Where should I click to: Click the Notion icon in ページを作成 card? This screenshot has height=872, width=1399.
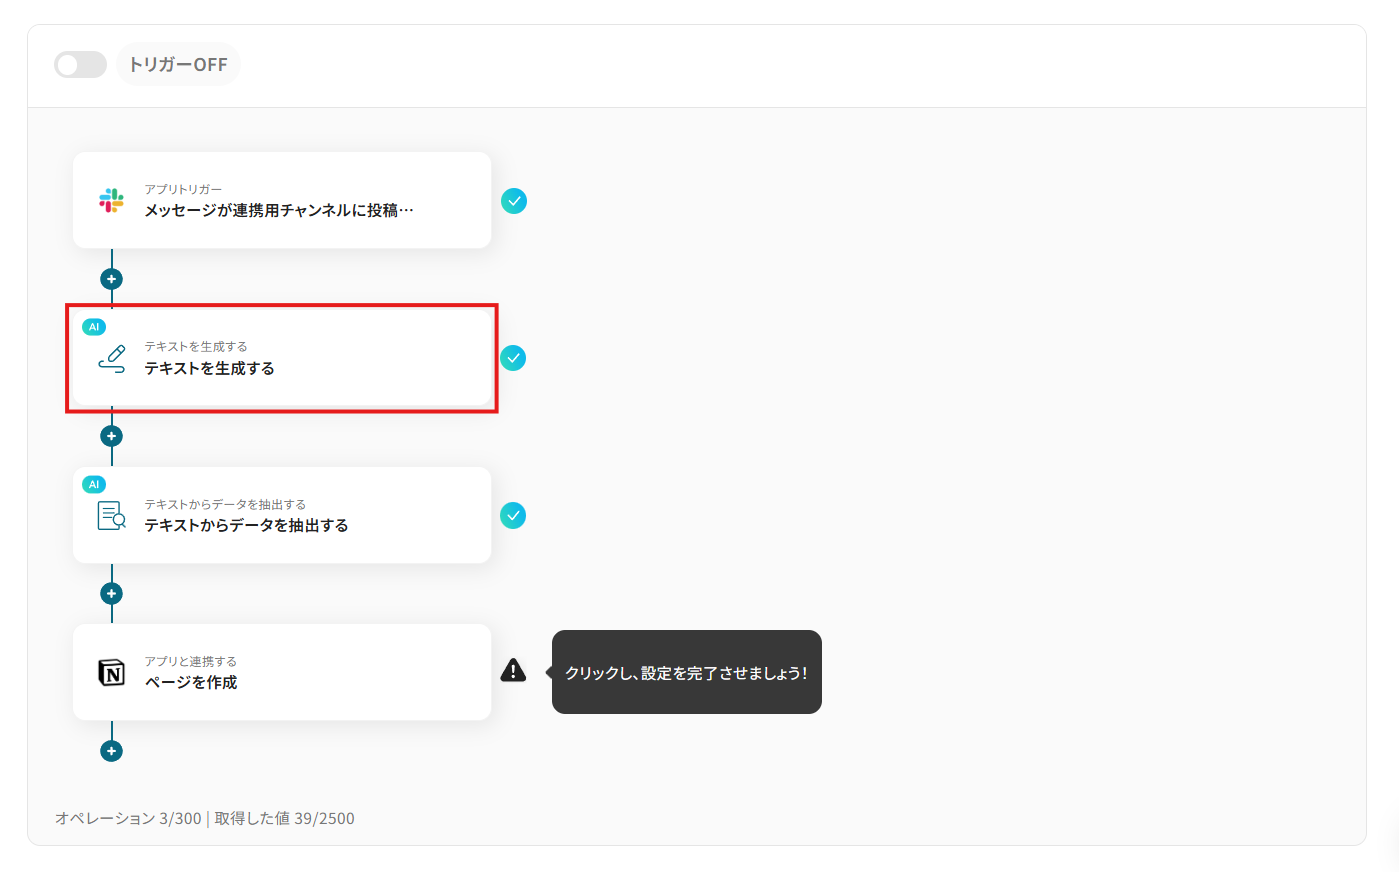coord(112,673)
